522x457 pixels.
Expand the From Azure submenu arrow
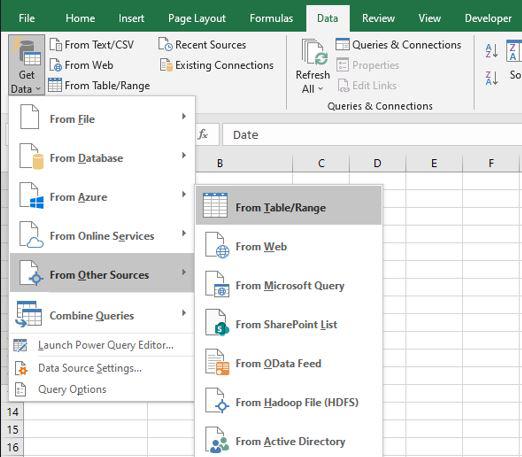[x=184, y=194]
